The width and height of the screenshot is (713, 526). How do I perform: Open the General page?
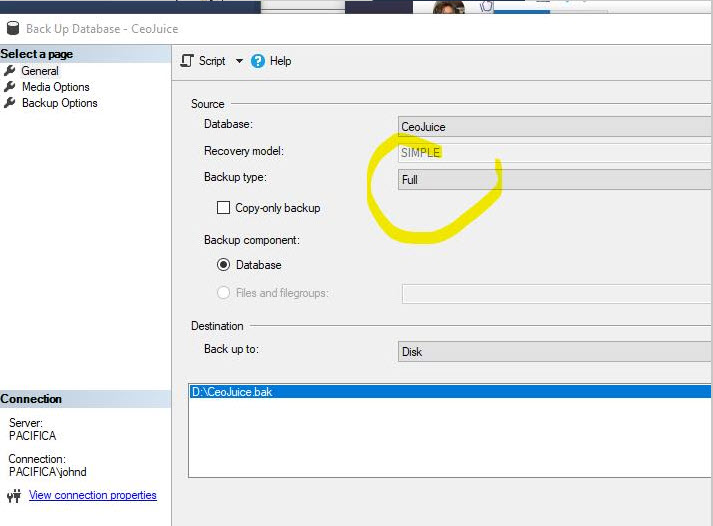pos(40,71)
